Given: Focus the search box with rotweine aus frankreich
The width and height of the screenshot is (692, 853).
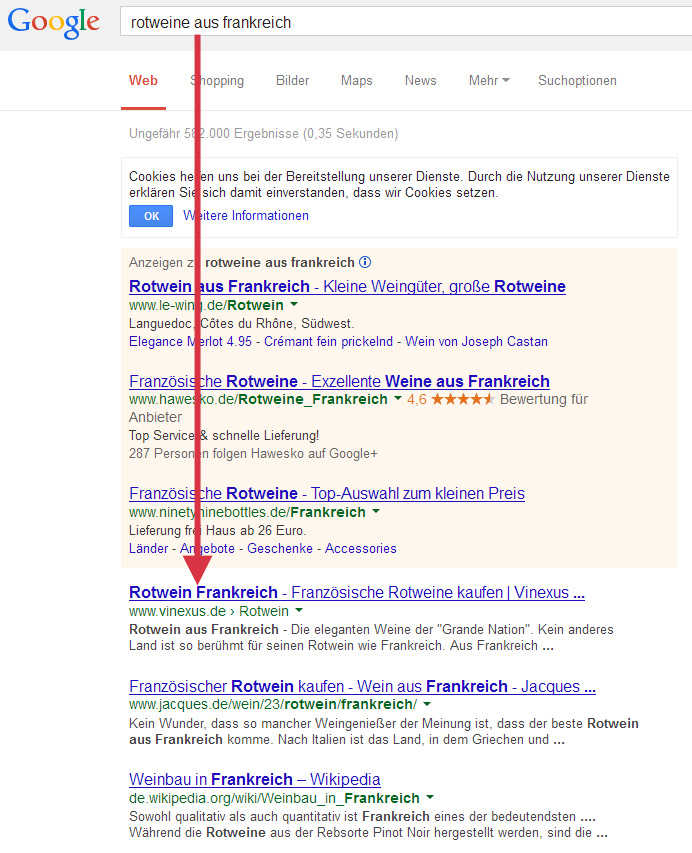Looking at the screenshot, I should [x=405, y=22].
